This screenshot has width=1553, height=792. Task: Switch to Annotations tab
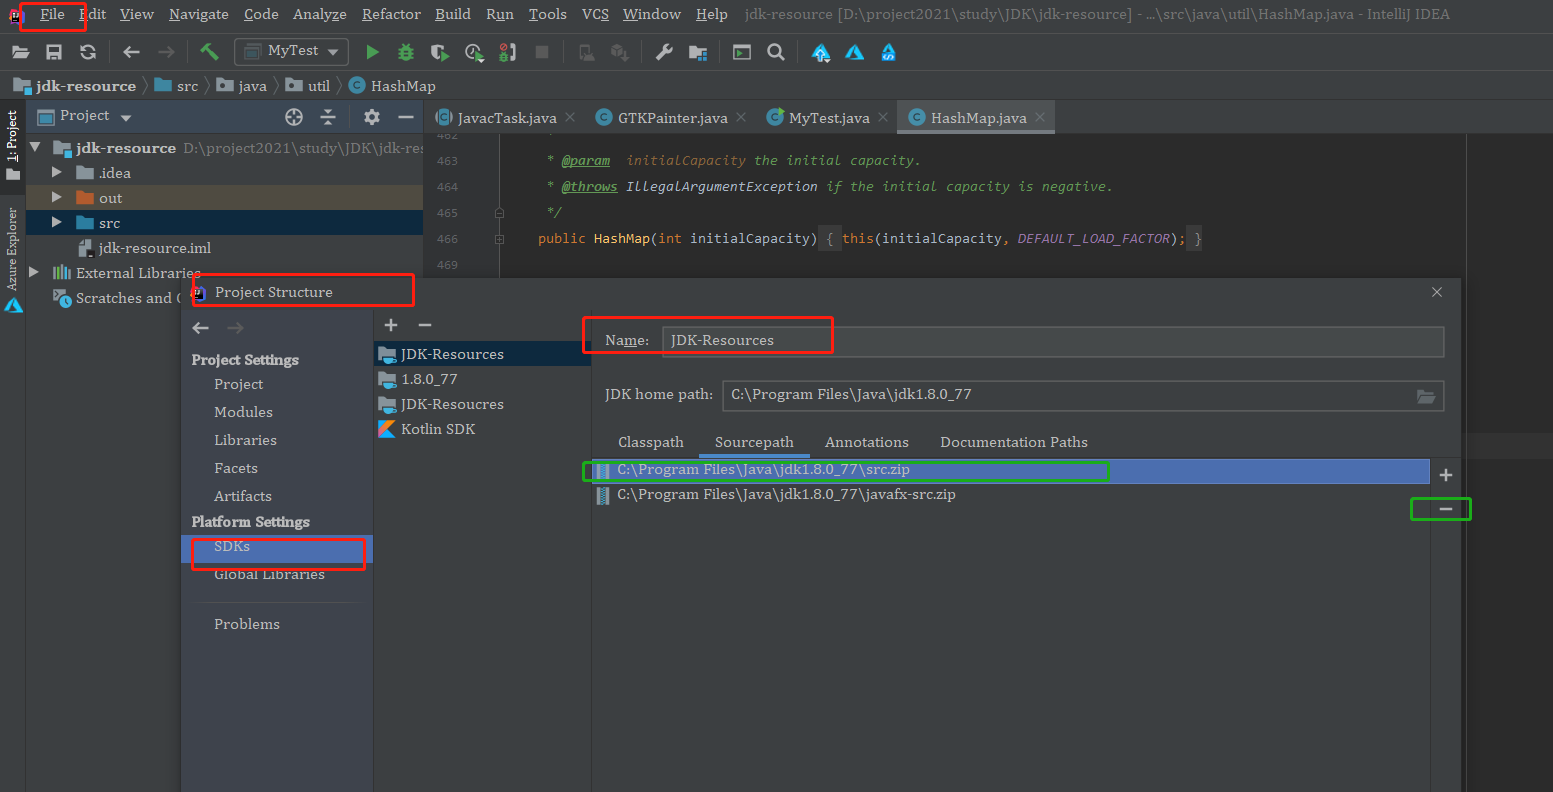tap(867, 442)
